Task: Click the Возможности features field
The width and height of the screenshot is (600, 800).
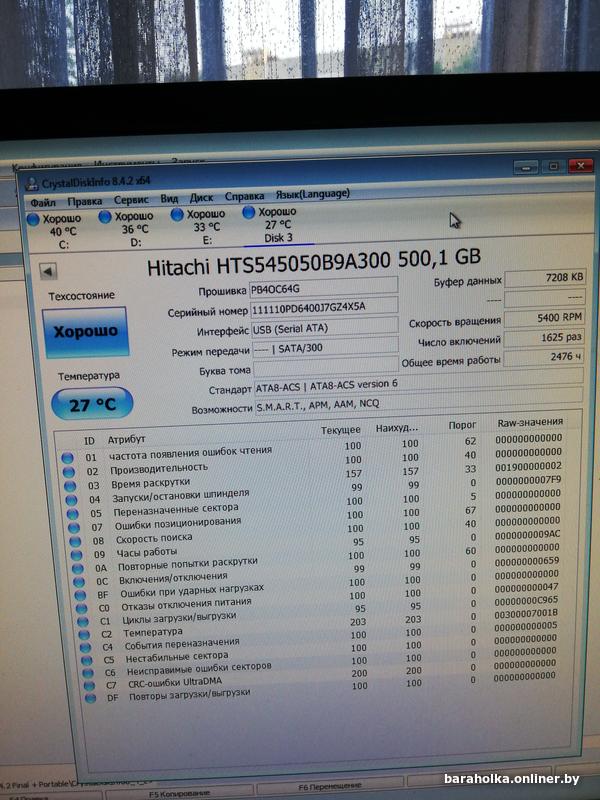Action: (418, 402)
